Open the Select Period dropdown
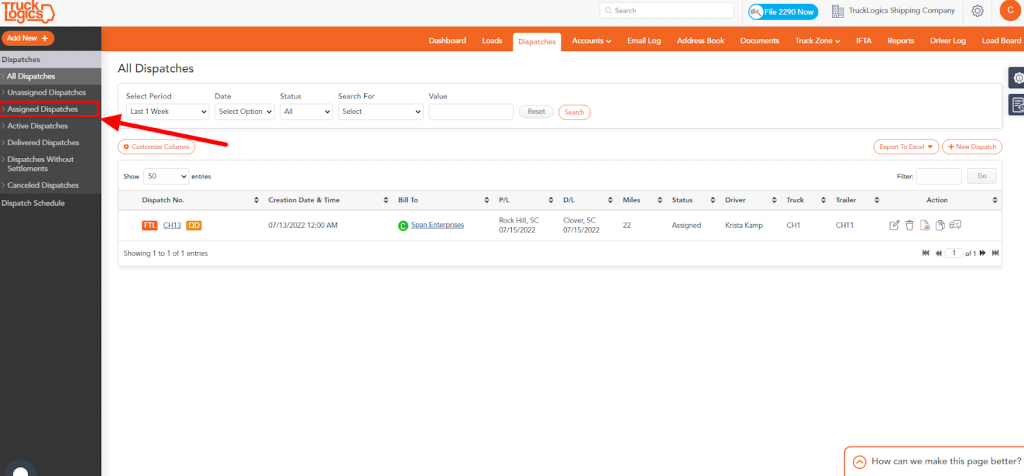Viewport: 1024px width, 476px height. pyautogui.click(x=167, y=112)
